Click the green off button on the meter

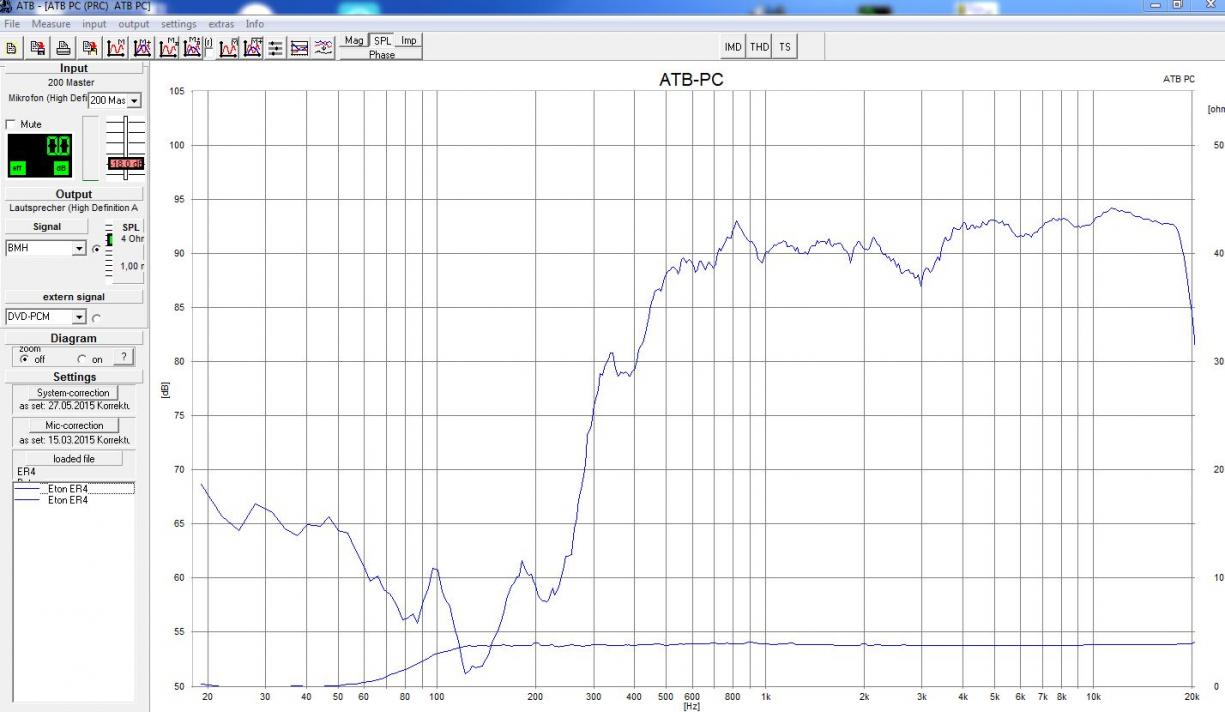16,168
